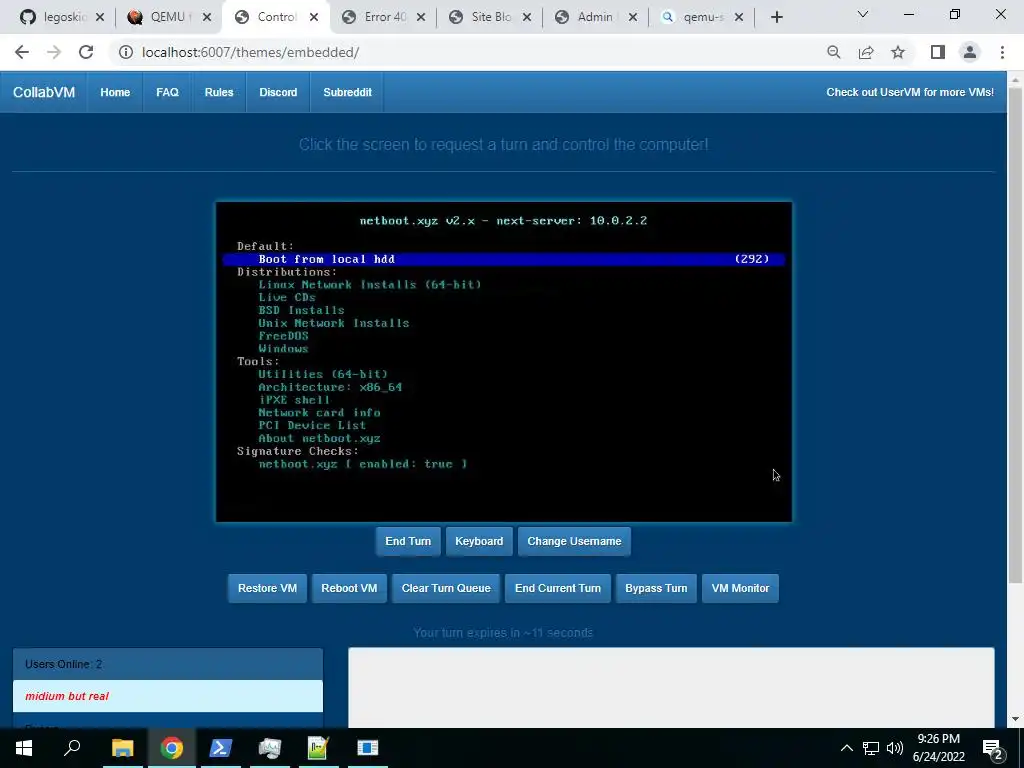Viewport: 1024px width, 768px height.
Task: Click the Check out UserVM link
Action: click(910, 92)
